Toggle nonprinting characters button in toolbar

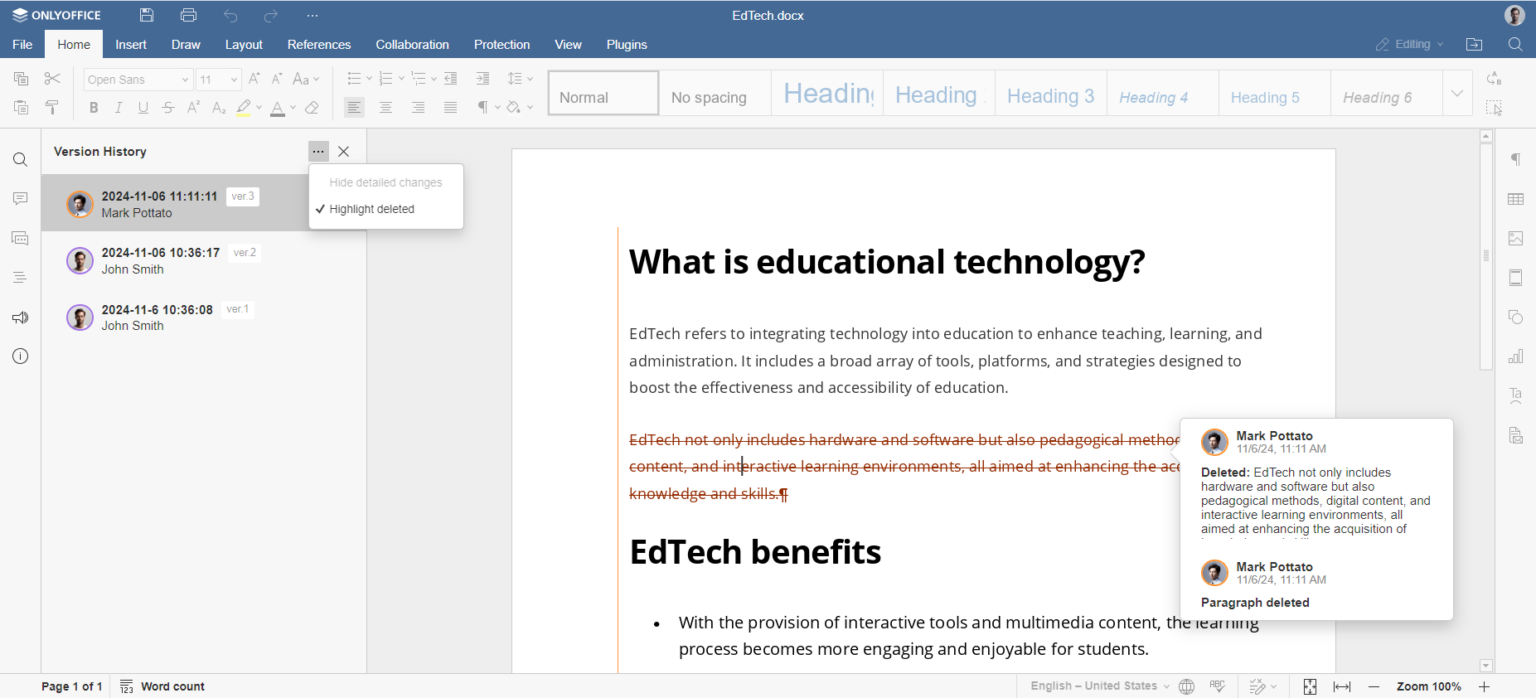coord(482,108)
